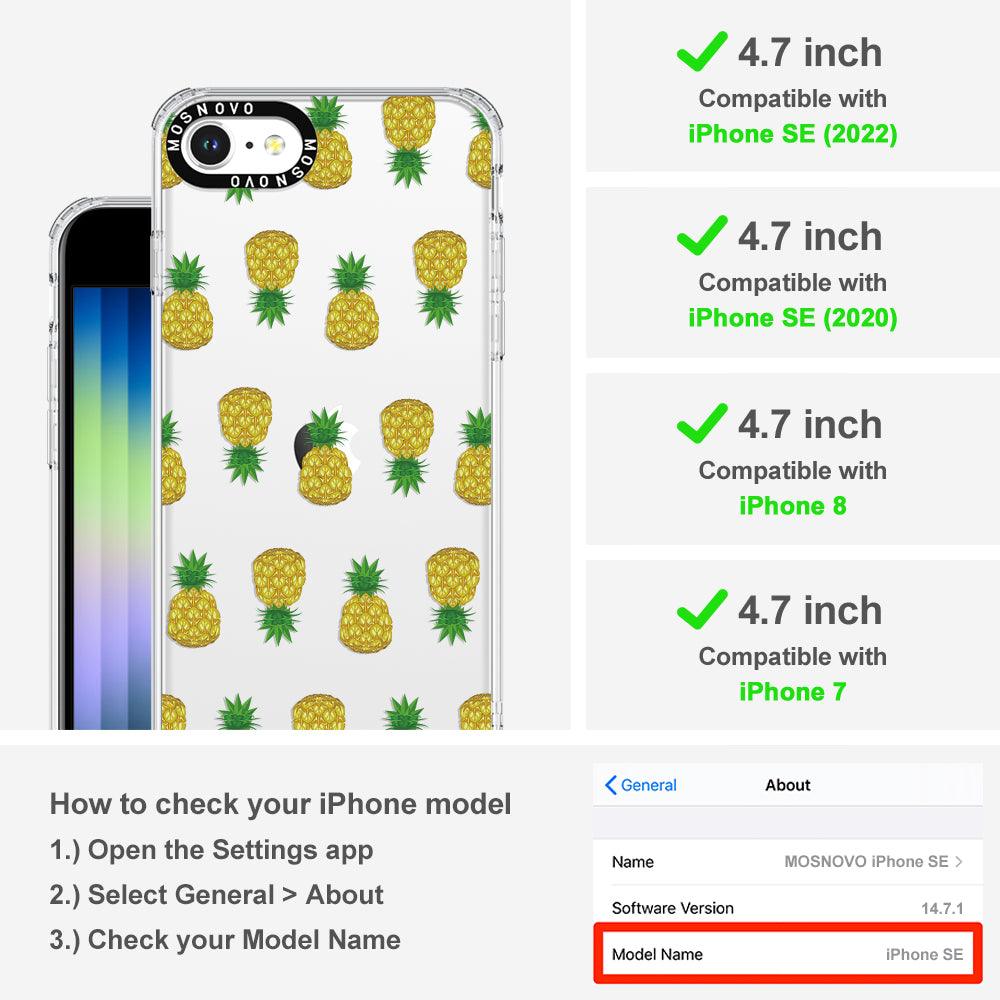Viewport: 1000px width, 1000px height.
Task: Select the Model Name row
Action: [x=788, y=954]
